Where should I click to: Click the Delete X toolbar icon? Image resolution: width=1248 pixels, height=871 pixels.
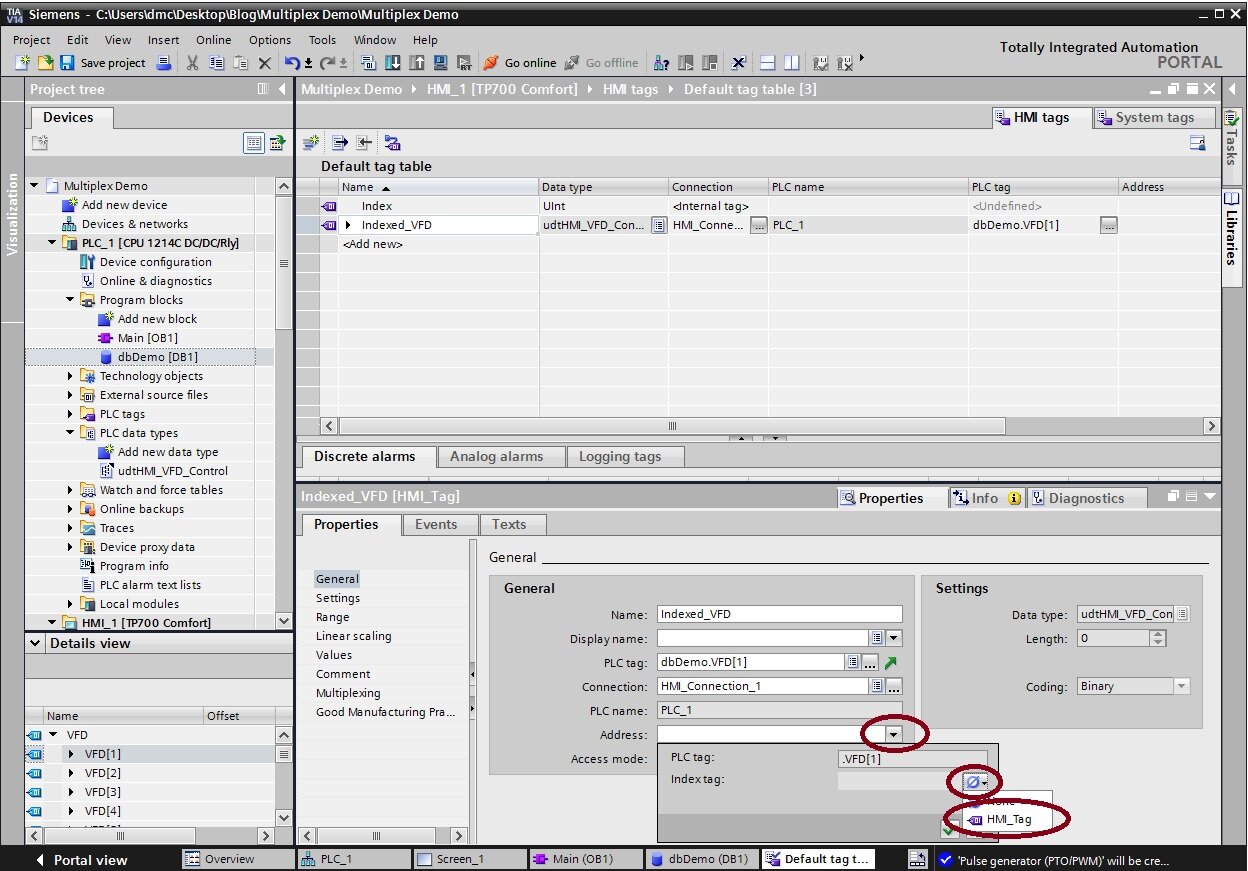pos(264,63)
